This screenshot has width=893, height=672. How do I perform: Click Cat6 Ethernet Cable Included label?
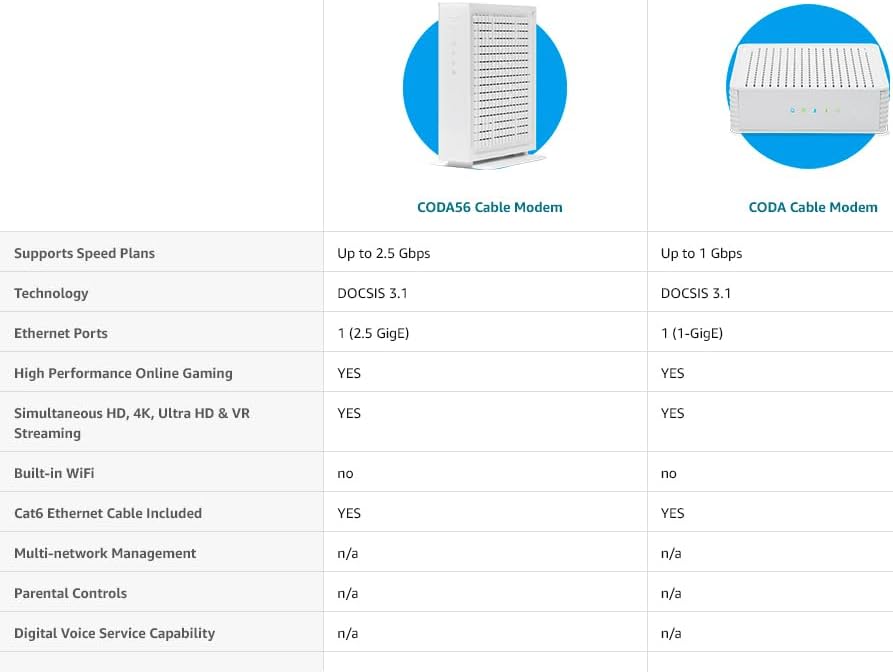(108, 513)
